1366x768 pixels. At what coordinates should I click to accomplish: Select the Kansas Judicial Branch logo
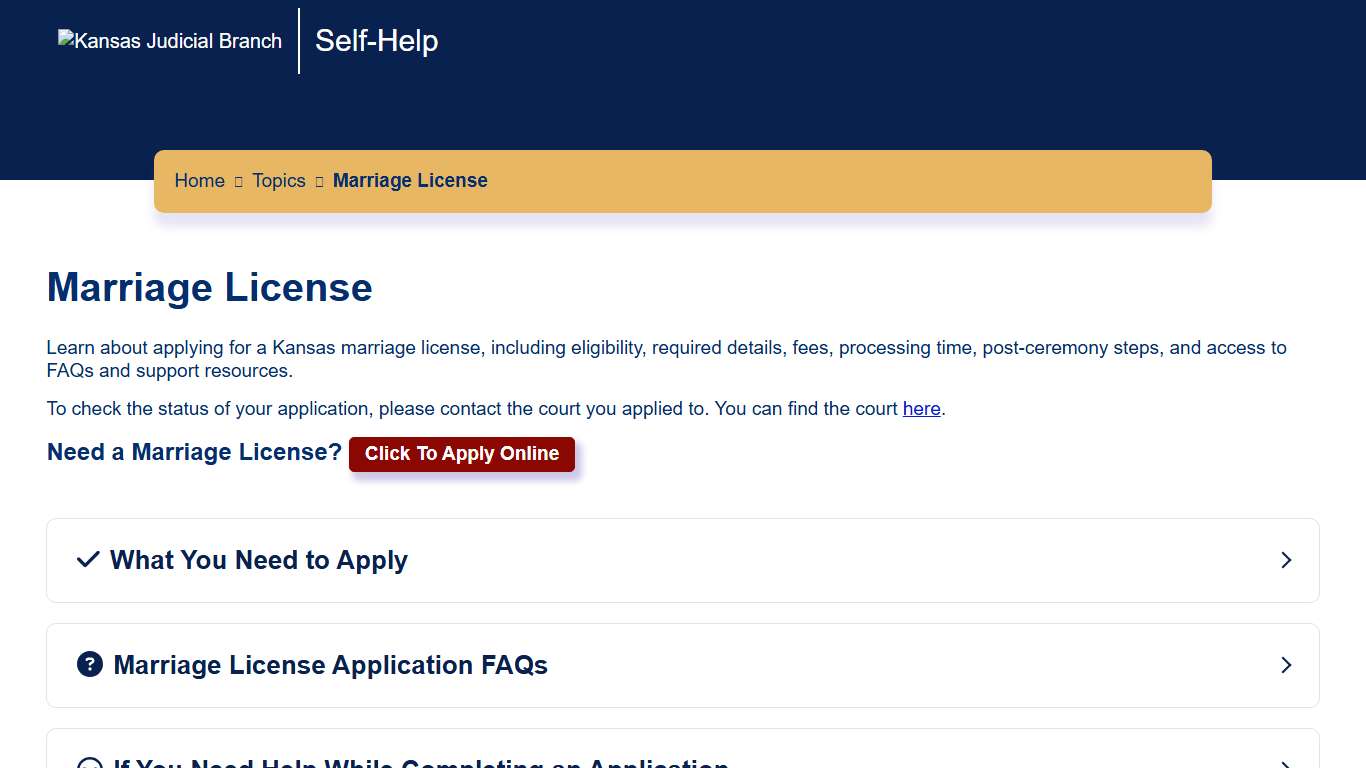point(170,41)
